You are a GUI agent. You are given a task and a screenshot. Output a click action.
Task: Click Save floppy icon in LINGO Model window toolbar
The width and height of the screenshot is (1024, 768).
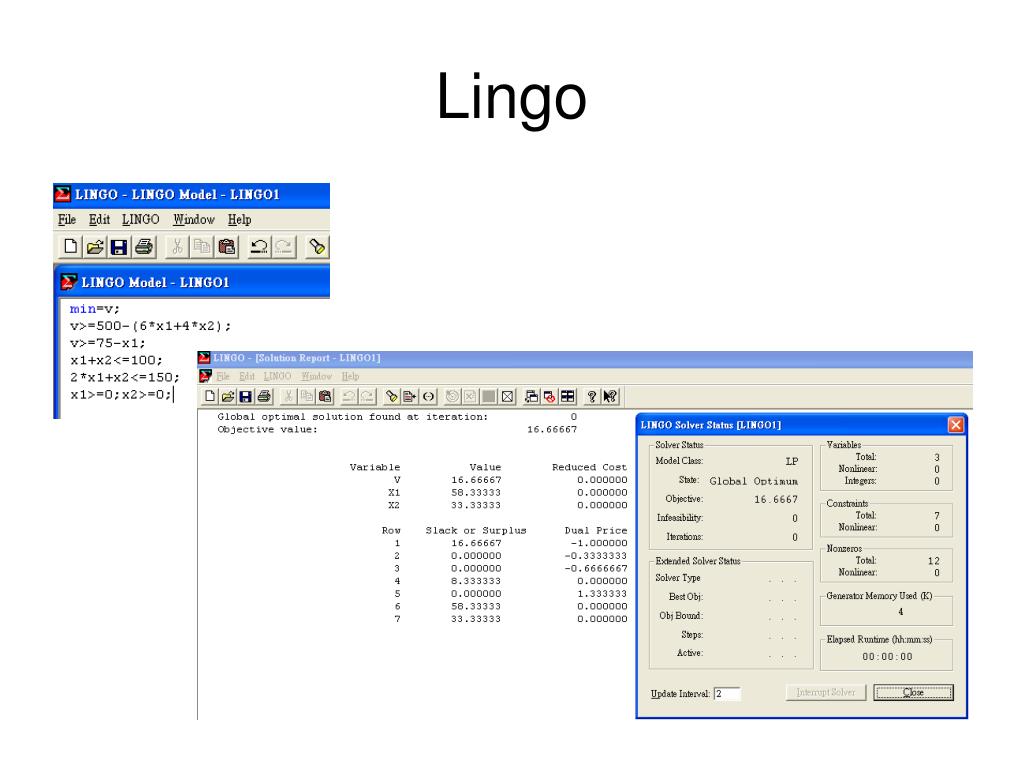(x=119, y=247)
